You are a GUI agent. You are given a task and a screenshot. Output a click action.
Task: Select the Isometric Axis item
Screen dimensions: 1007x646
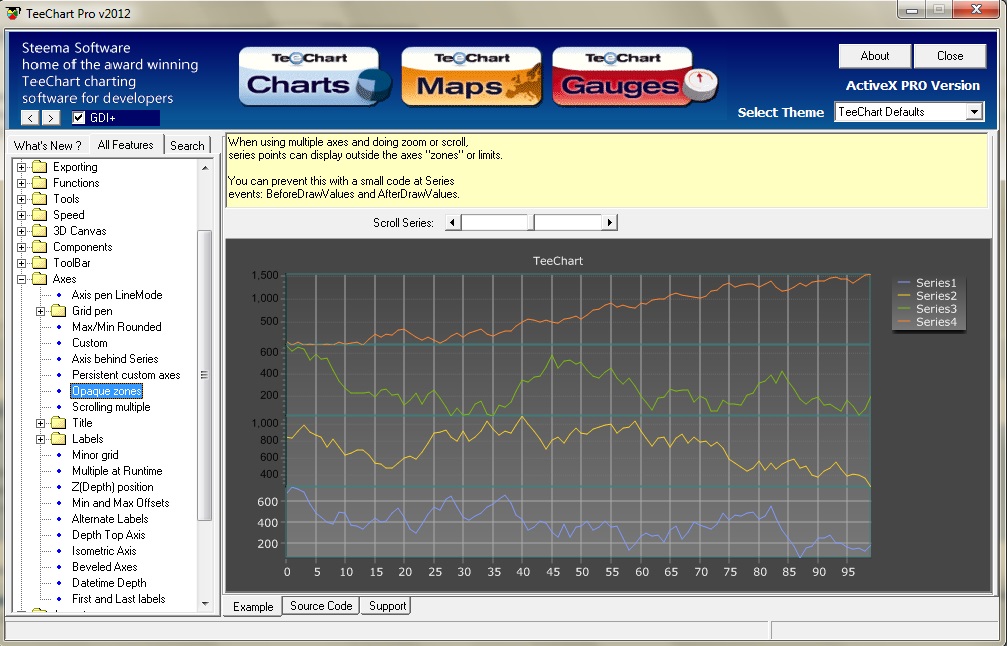pyautogui.click(x=104, y=552)
